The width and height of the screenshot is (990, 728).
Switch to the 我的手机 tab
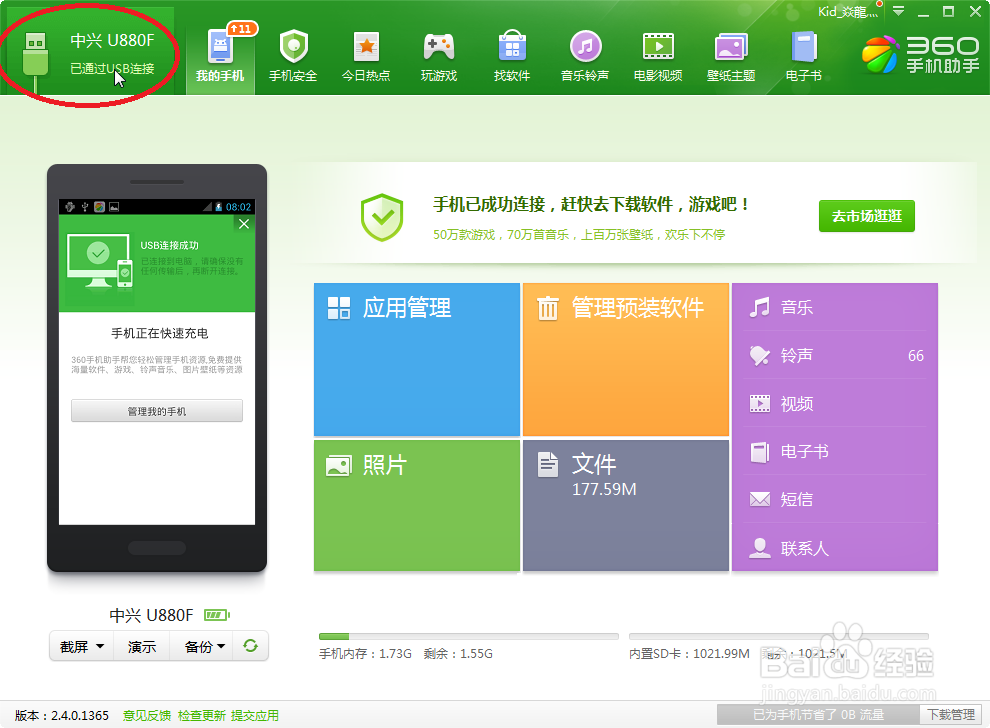[x=220, y=54]
